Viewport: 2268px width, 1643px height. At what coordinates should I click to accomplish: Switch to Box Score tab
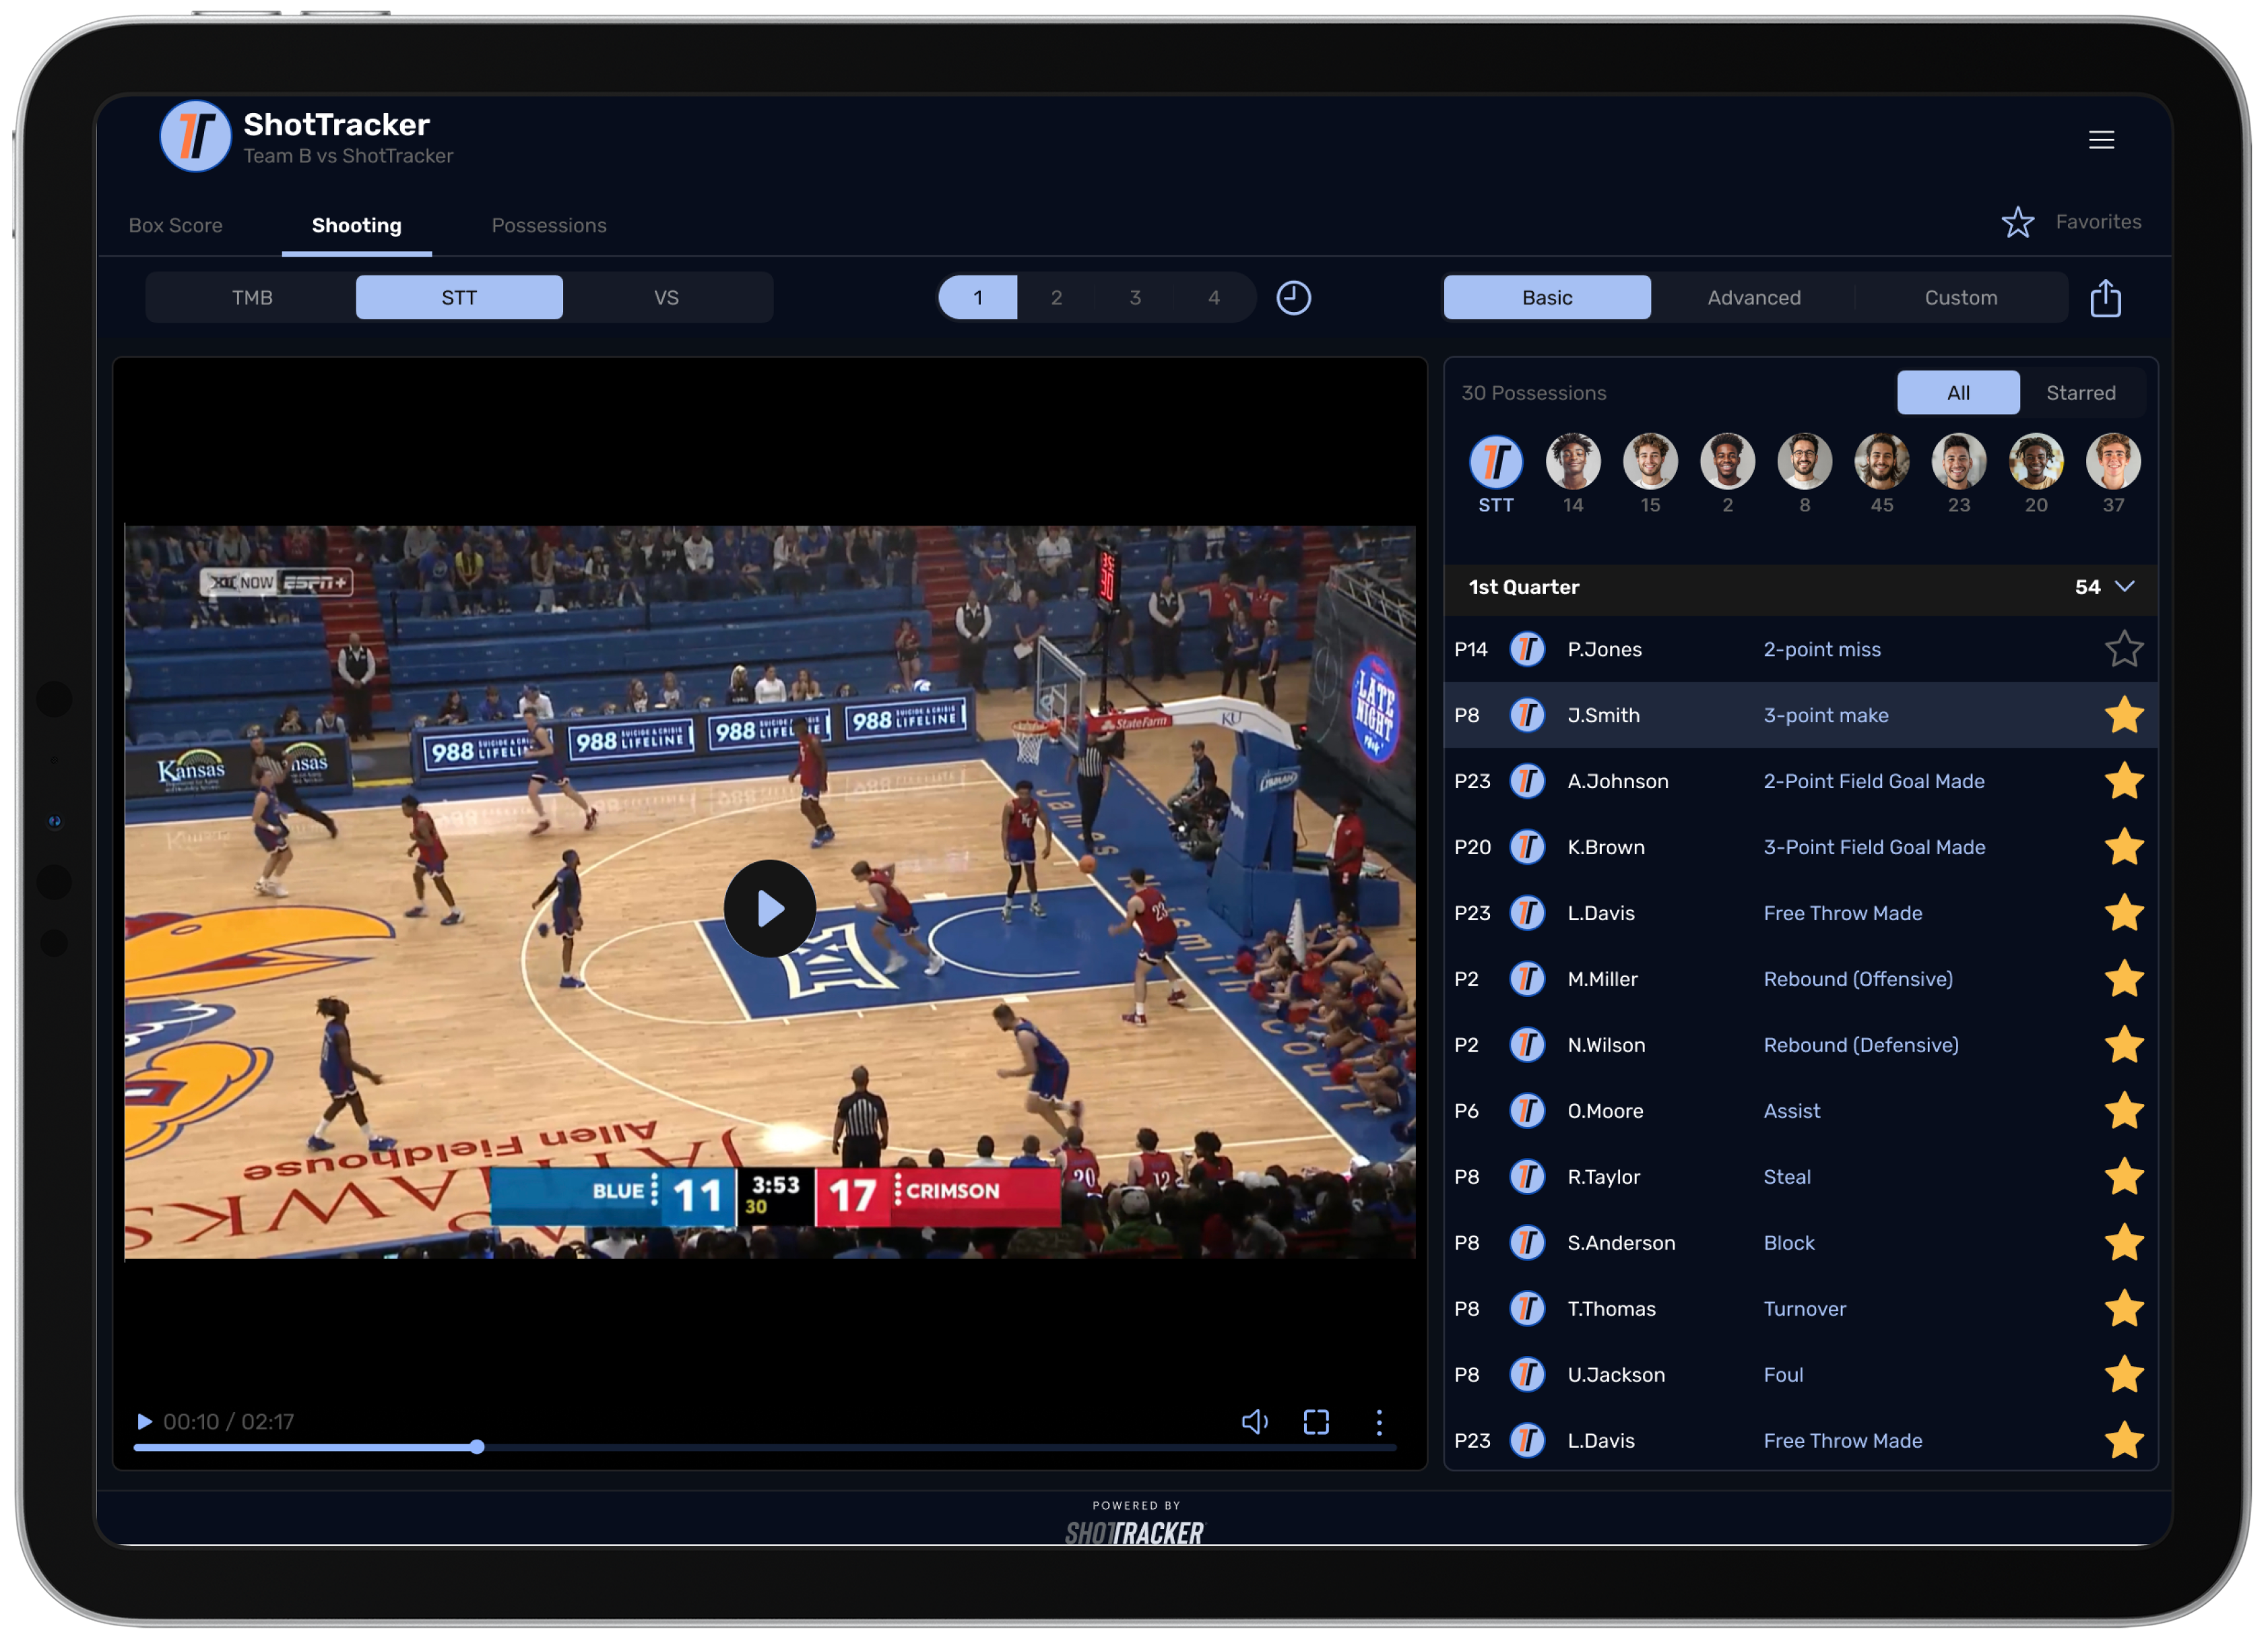pos(175,225)
